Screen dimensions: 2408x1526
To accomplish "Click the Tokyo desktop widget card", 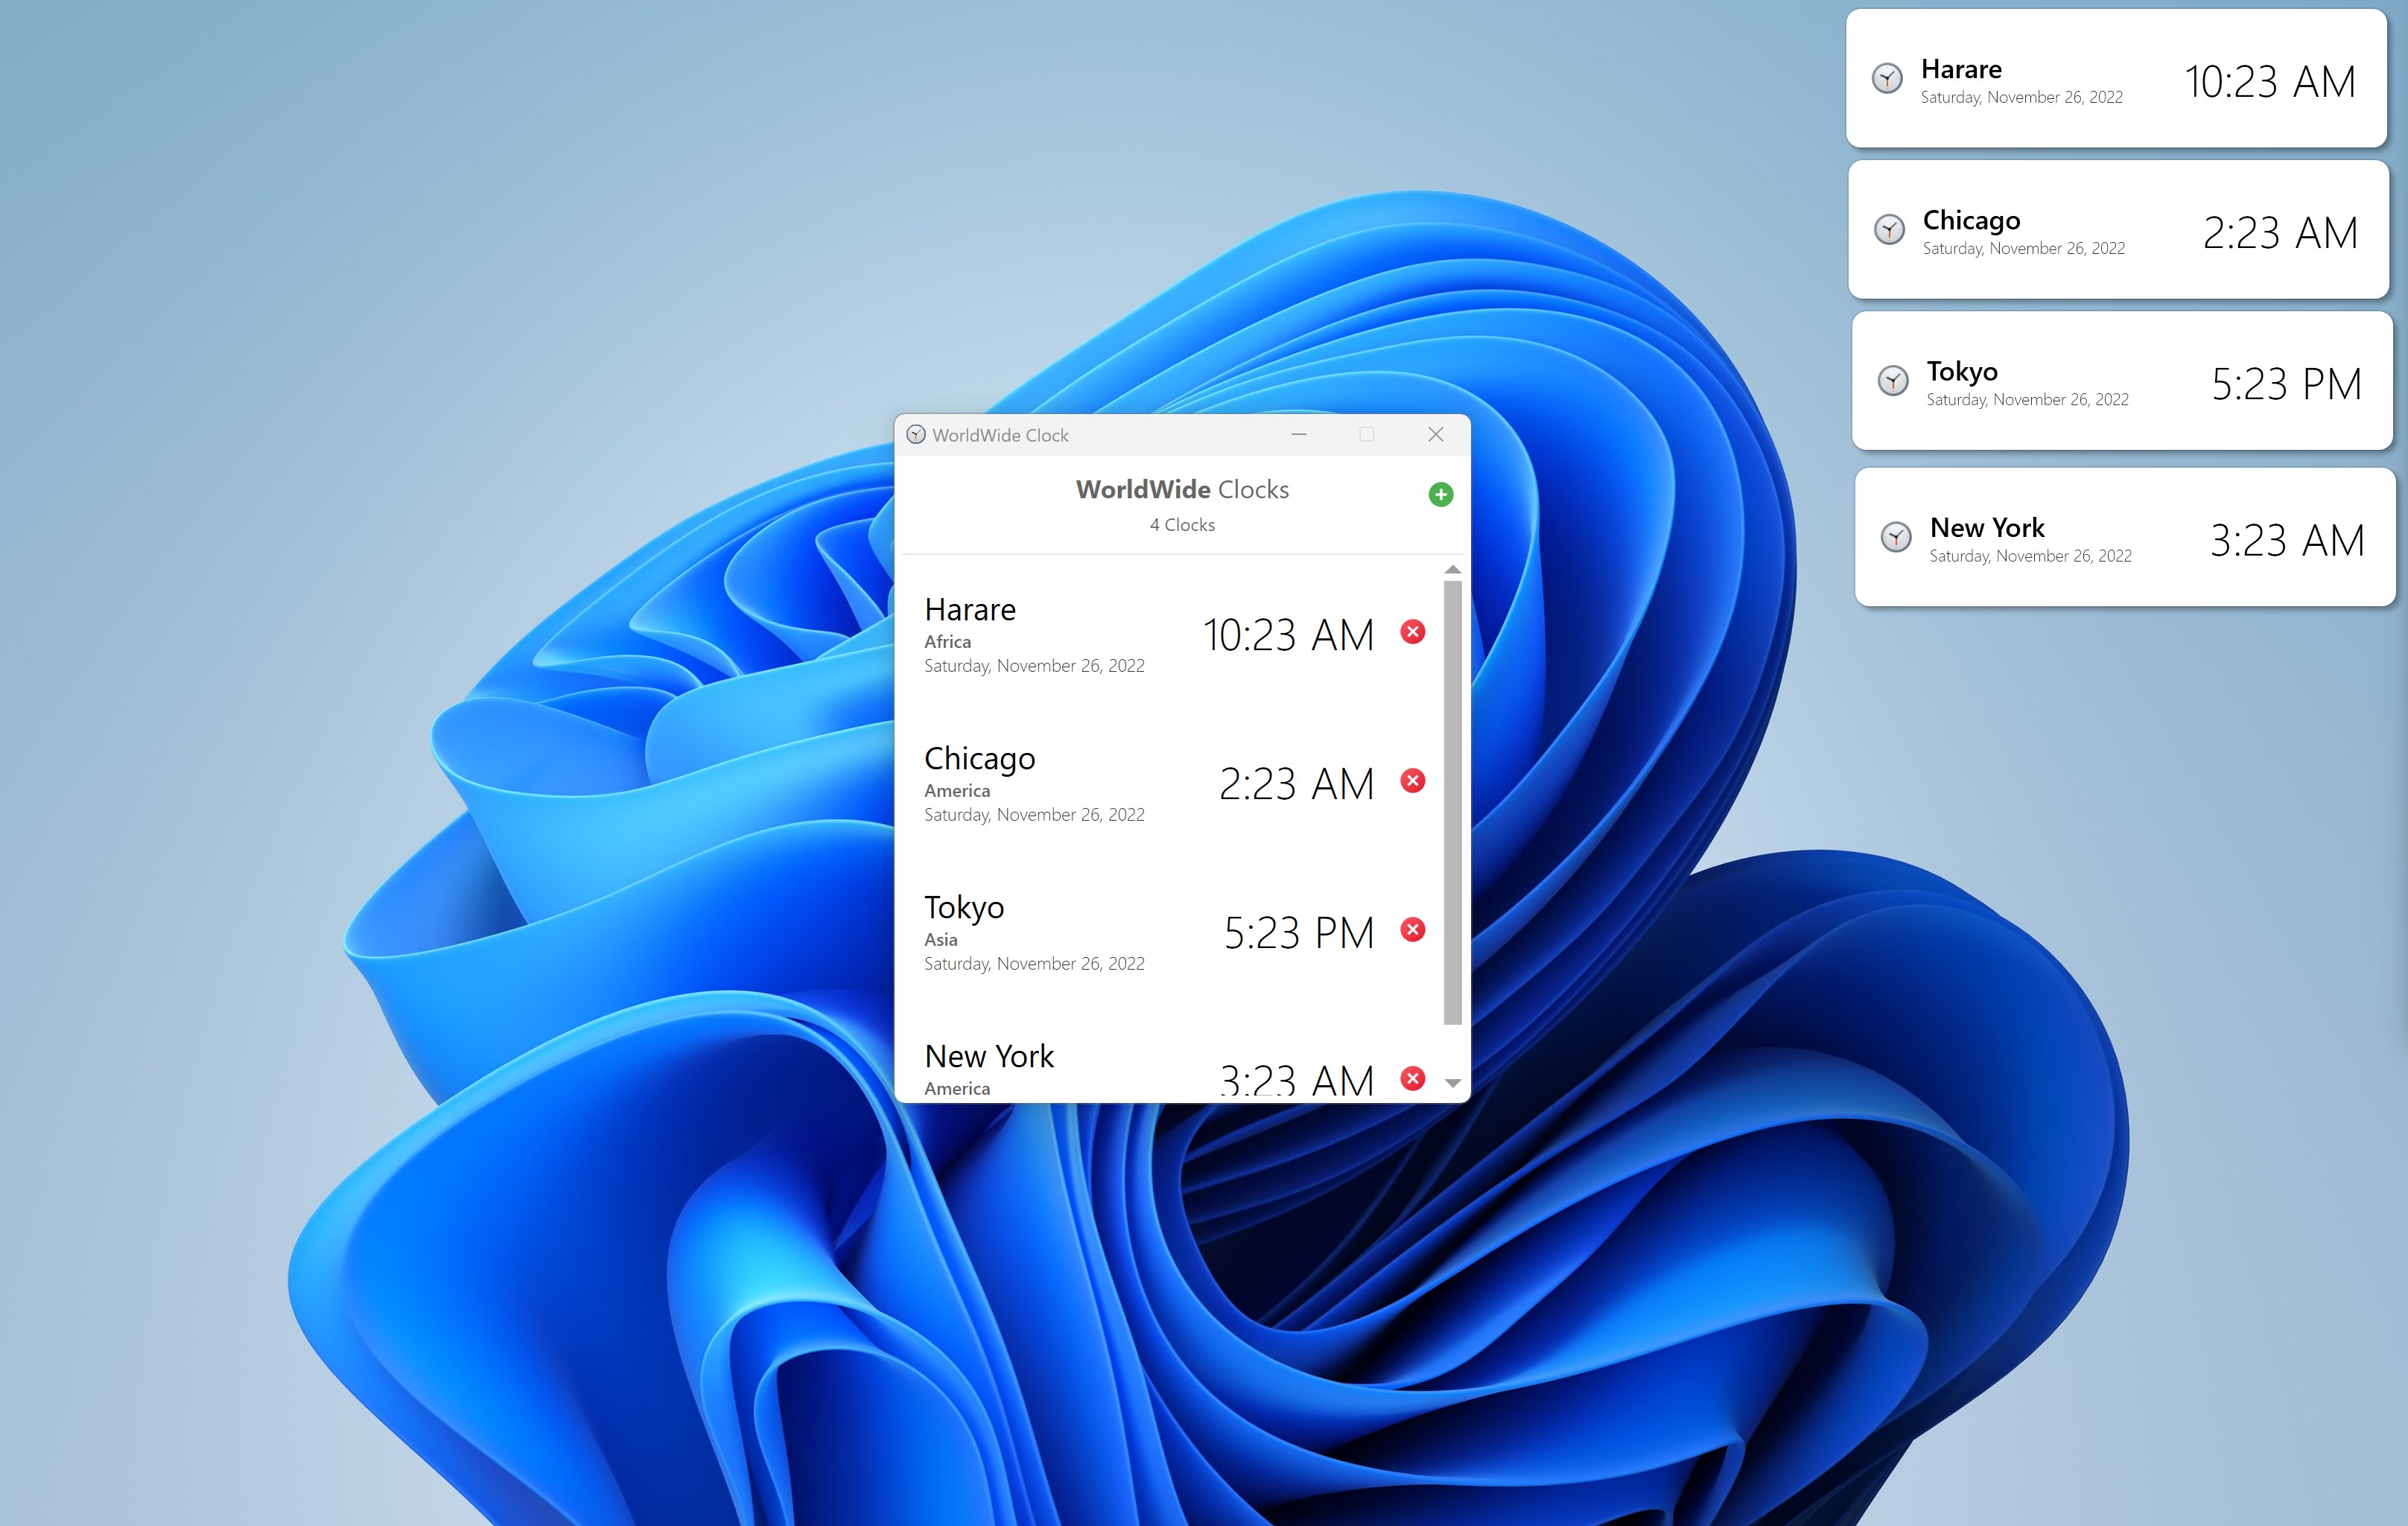I will pos(2120,382).
